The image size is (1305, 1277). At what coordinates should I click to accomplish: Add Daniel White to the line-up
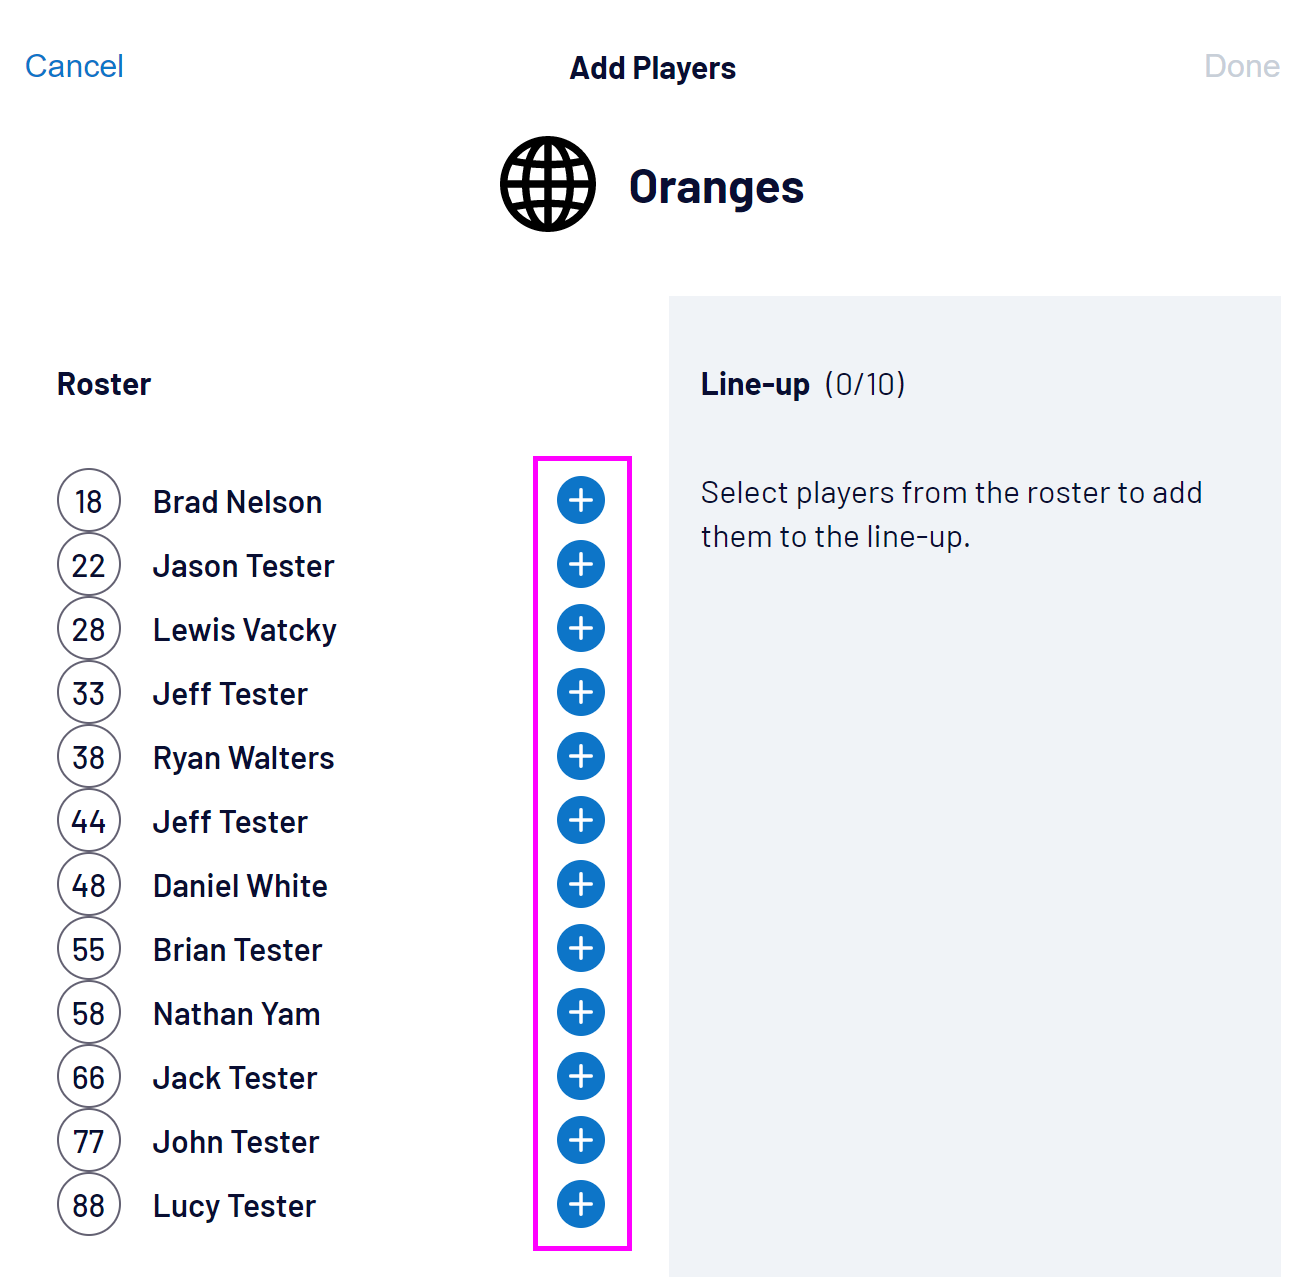click(581, 884)
